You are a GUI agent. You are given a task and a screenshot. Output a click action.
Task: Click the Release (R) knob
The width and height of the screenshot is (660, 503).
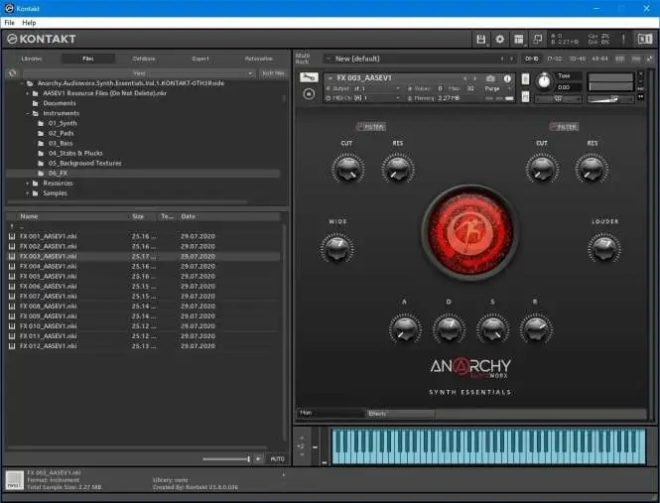click(x=536, y=329)
